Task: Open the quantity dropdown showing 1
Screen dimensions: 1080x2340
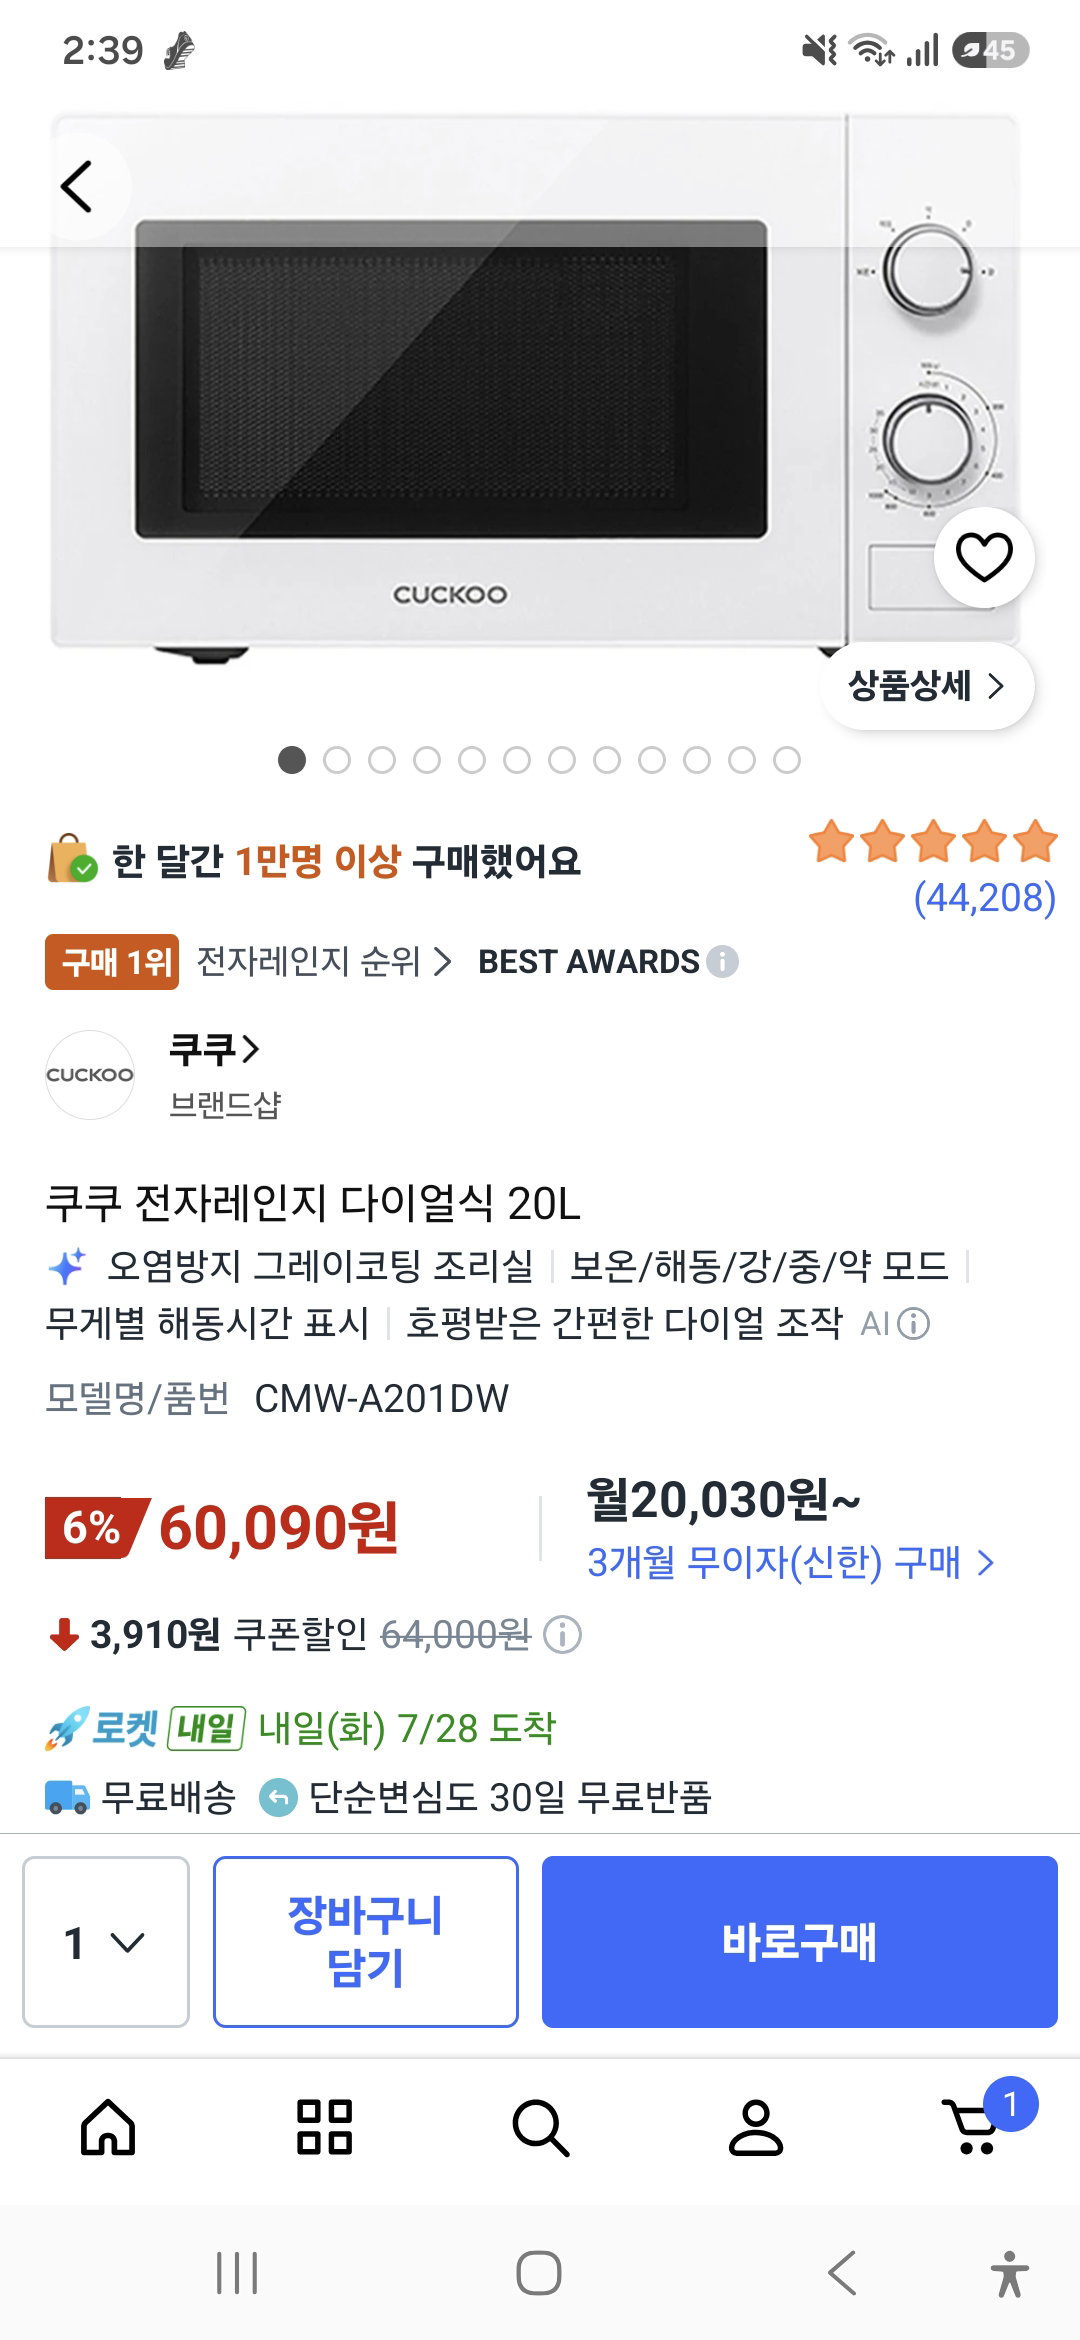Action: 106,1942
